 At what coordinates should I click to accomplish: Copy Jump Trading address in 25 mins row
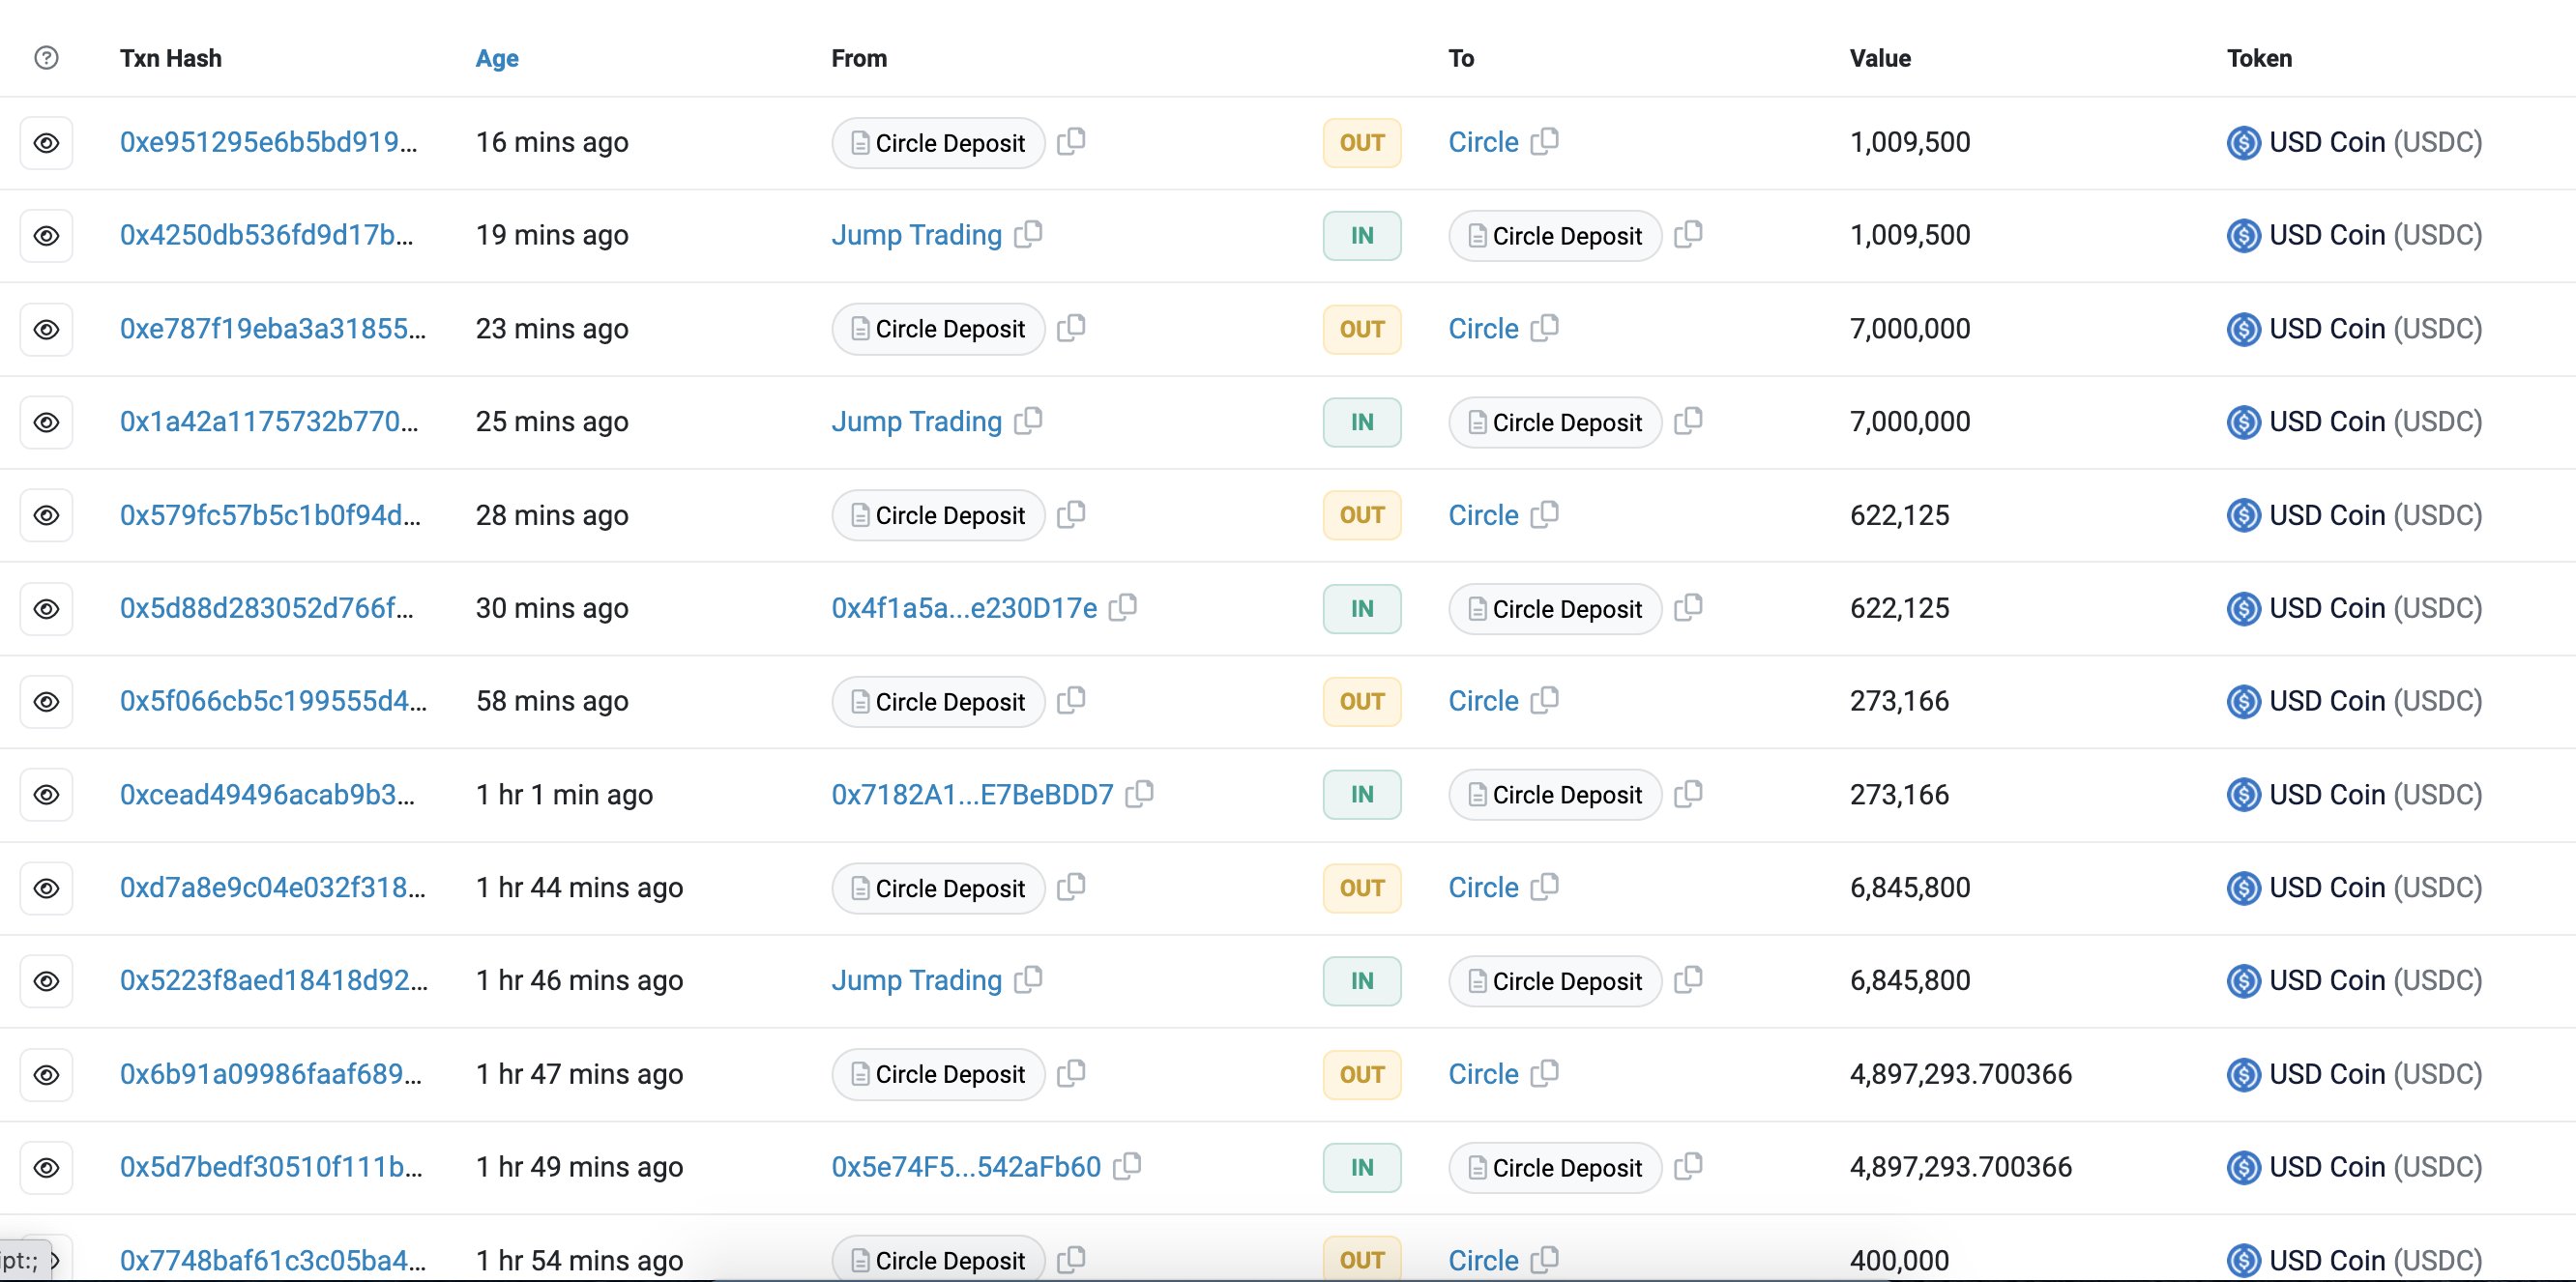coord(1028,420)
